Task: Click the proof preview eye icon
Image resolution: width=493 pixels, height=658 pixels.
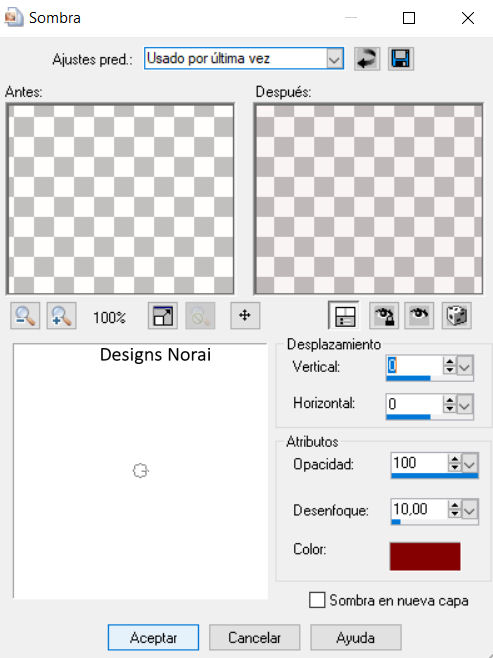Action: (x=419, y=316)
